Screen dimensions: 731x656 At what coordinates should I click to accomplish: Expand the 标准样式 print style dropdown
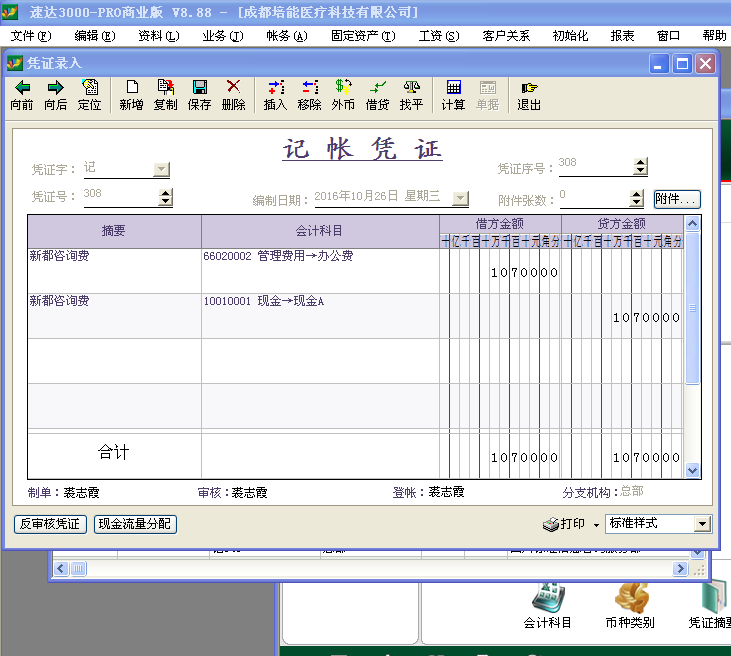coord(702,524)
